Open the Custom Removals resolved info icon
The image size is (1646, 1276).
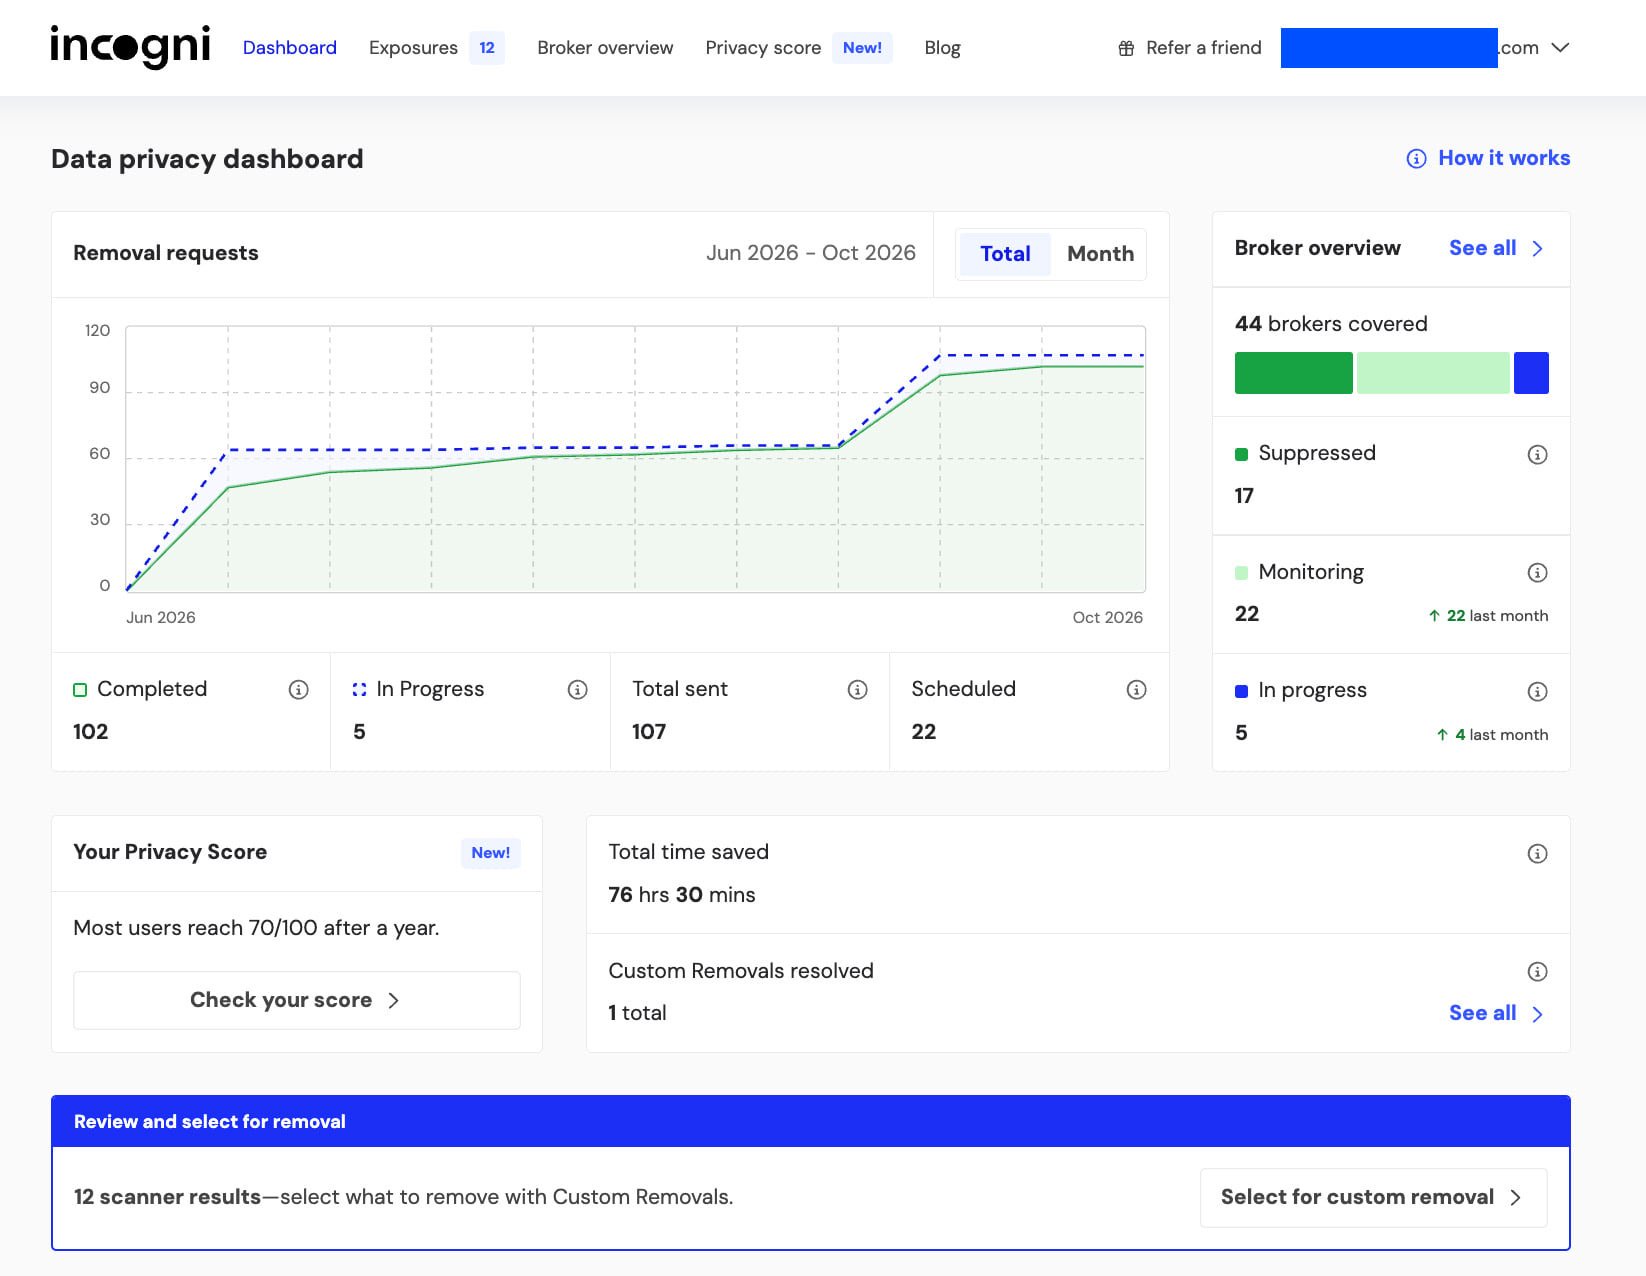pyautogui.click(x=1538, y=971)
